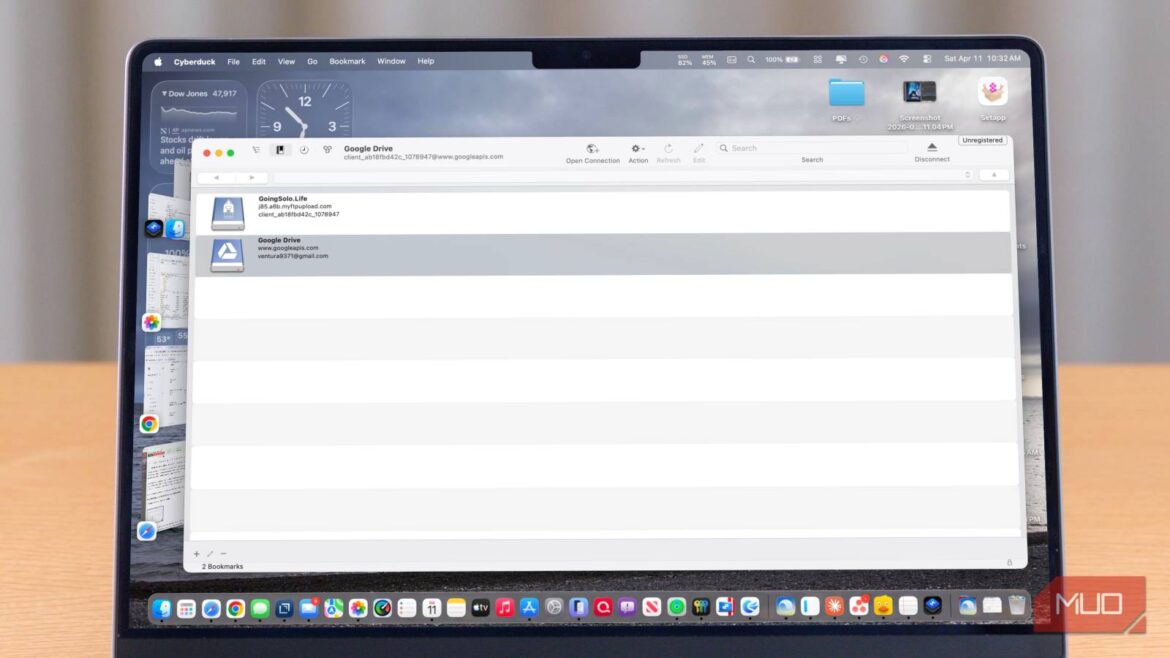This screenshot has width=1170, height=658.
Task: Add a new bookmark with the plus icon
Action: 196,553
